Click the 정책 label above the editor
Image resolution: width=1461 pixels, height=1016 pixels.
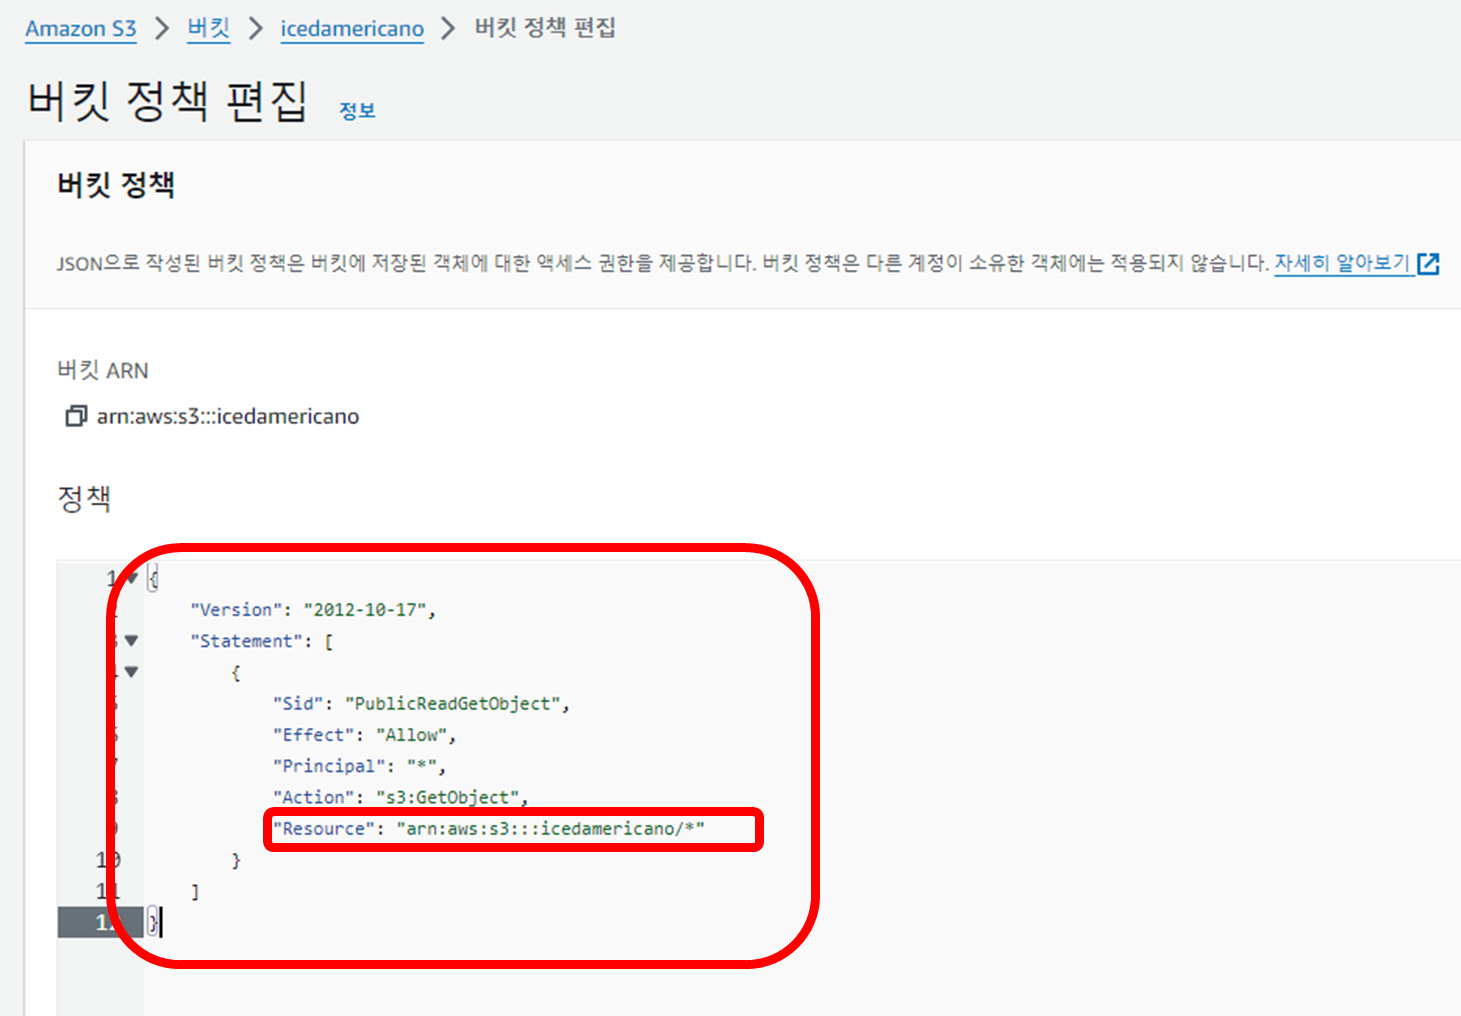84,498
